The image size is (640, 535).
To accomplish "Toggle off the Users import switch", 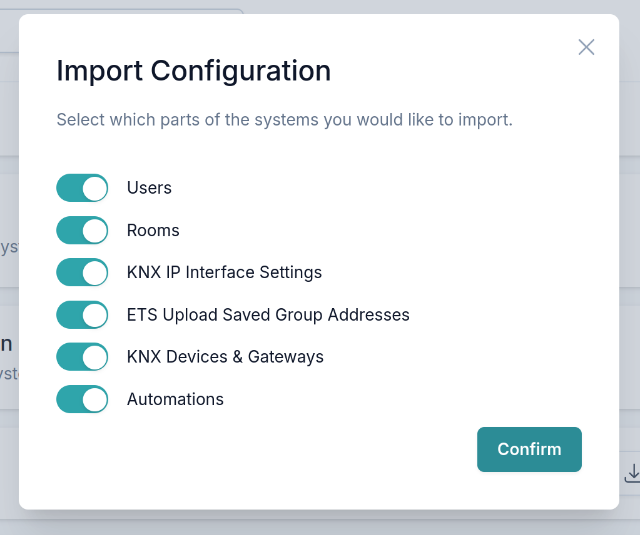I will [x=82, y=188].
